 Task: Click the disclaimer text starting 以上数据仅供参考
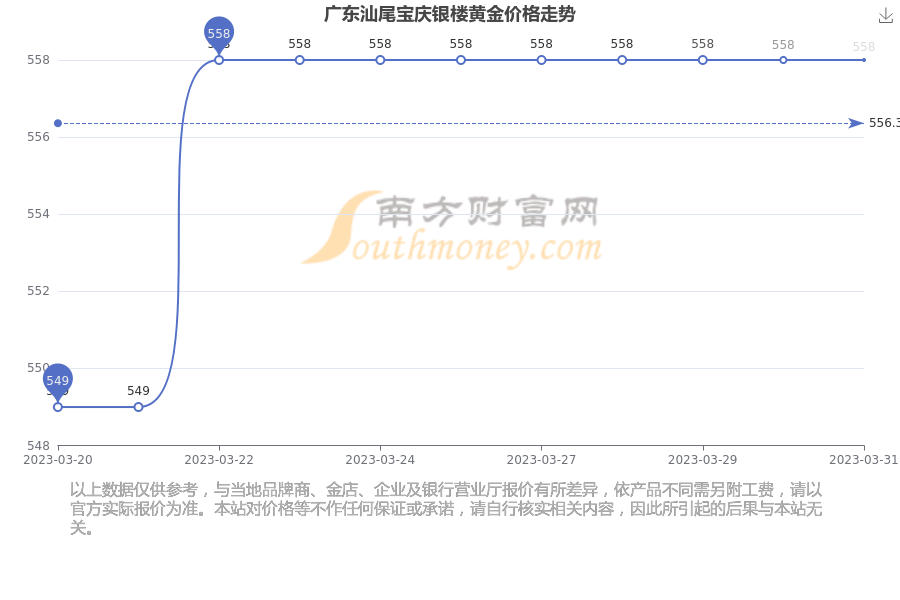(x=446, y=508)
